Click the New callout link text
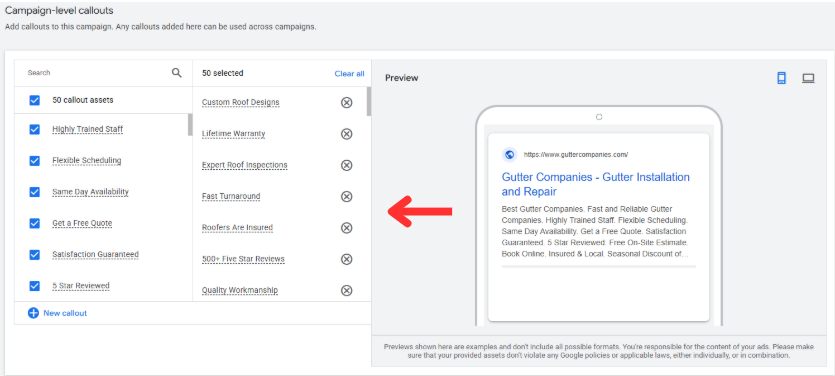Image resolution: width=835 pixels, height=376 pixels. pos(65,313)
